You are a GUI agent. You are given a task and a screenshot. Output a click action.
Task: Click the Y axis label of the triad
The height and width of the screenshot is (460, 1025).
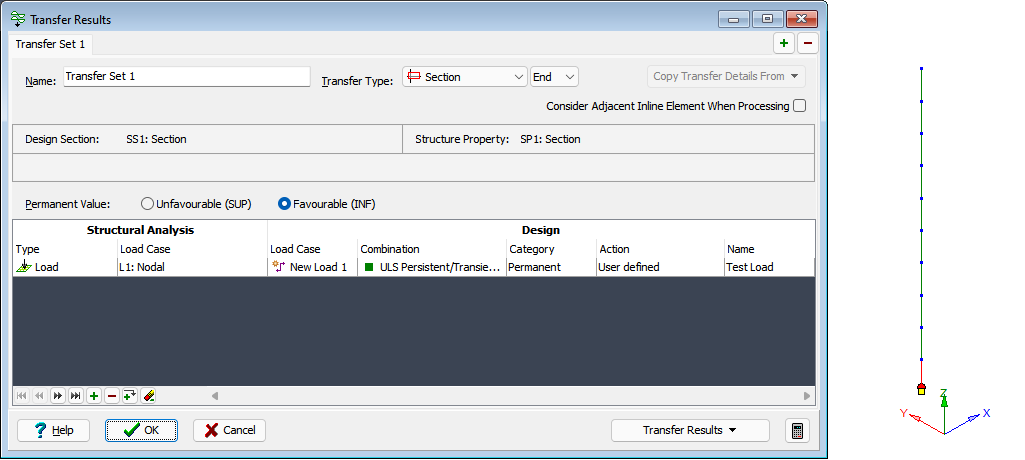click(x=903, y=413)
